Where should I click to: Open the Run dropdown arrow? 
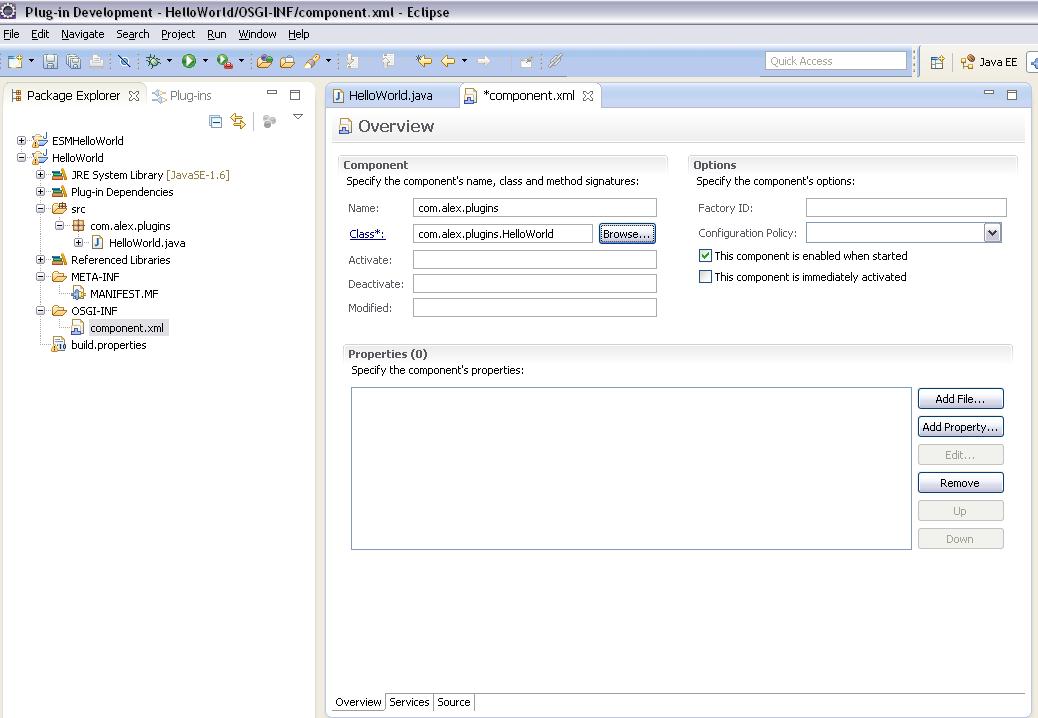[x=205, y=61]
